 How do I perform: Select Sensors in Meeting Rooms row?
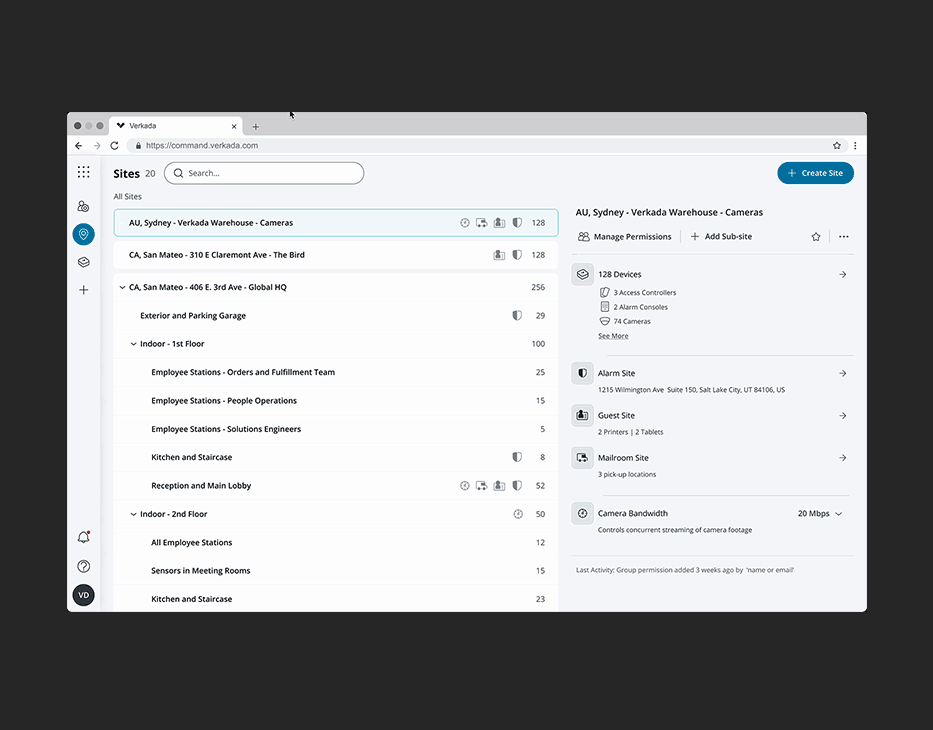336,571
